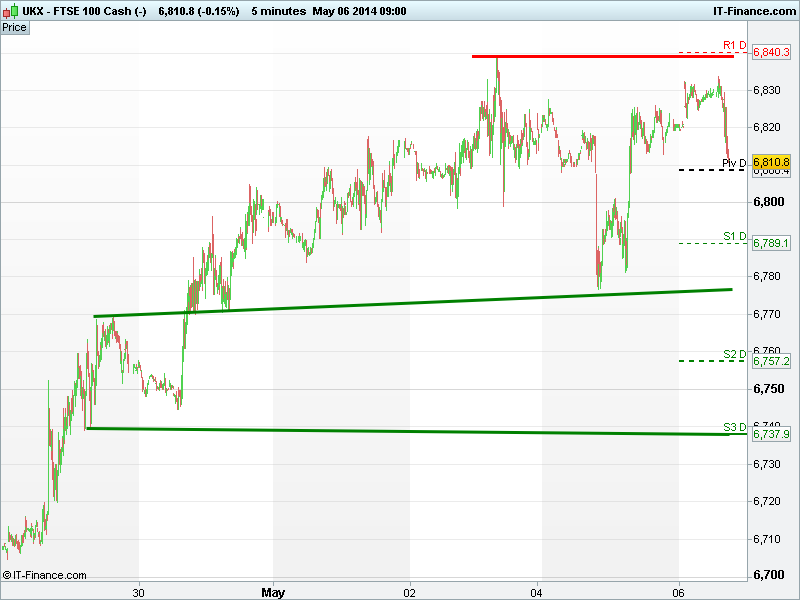
Task: Click the Price panel label
Action: 15,27
